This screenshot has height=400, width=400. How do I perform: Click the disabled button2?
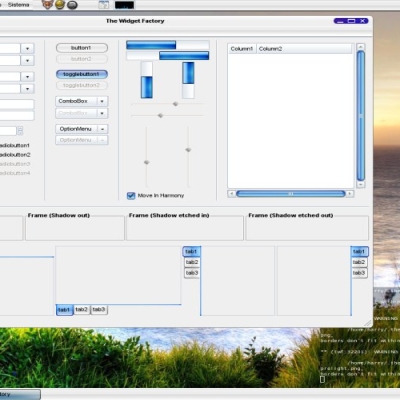pos(82,59)
